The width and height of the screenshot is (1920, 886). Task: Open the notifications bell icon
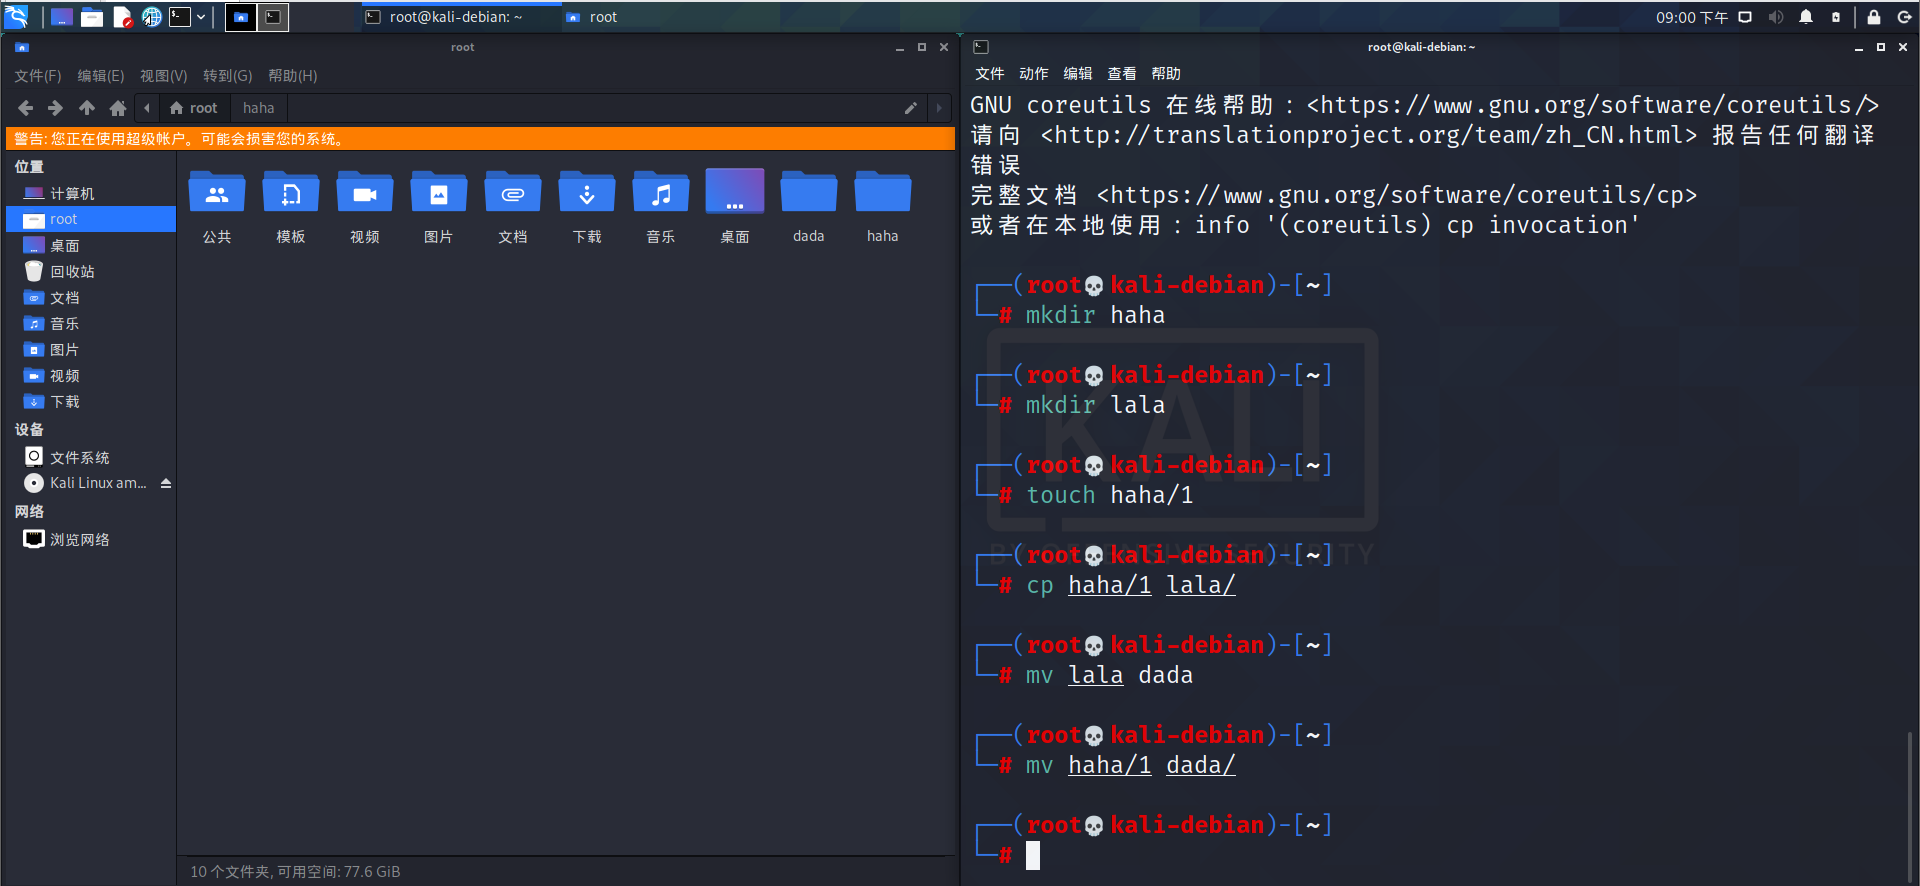(x=1806, y=17)
